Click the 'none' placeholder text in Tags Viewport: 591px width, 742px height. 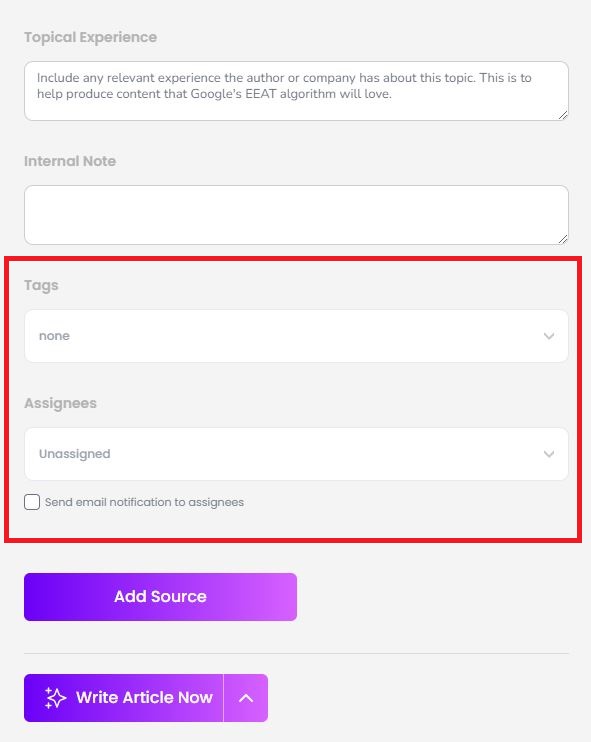coord(54,336)
